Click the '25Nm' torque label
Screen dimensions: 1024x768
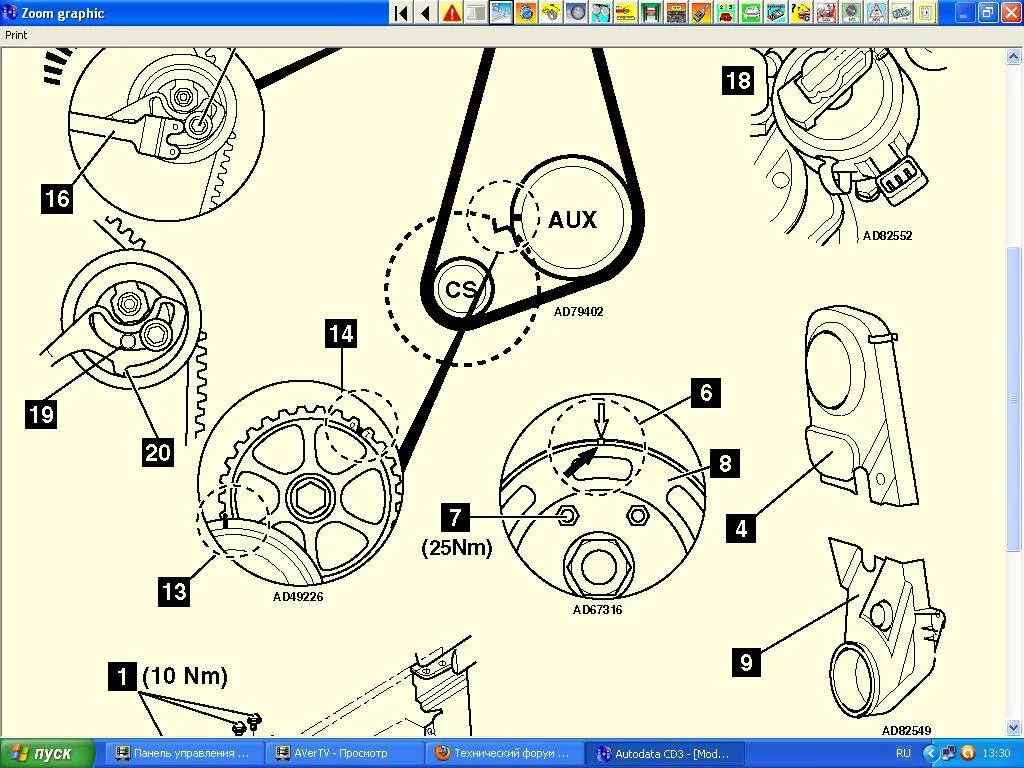click(x=456, y=547)
